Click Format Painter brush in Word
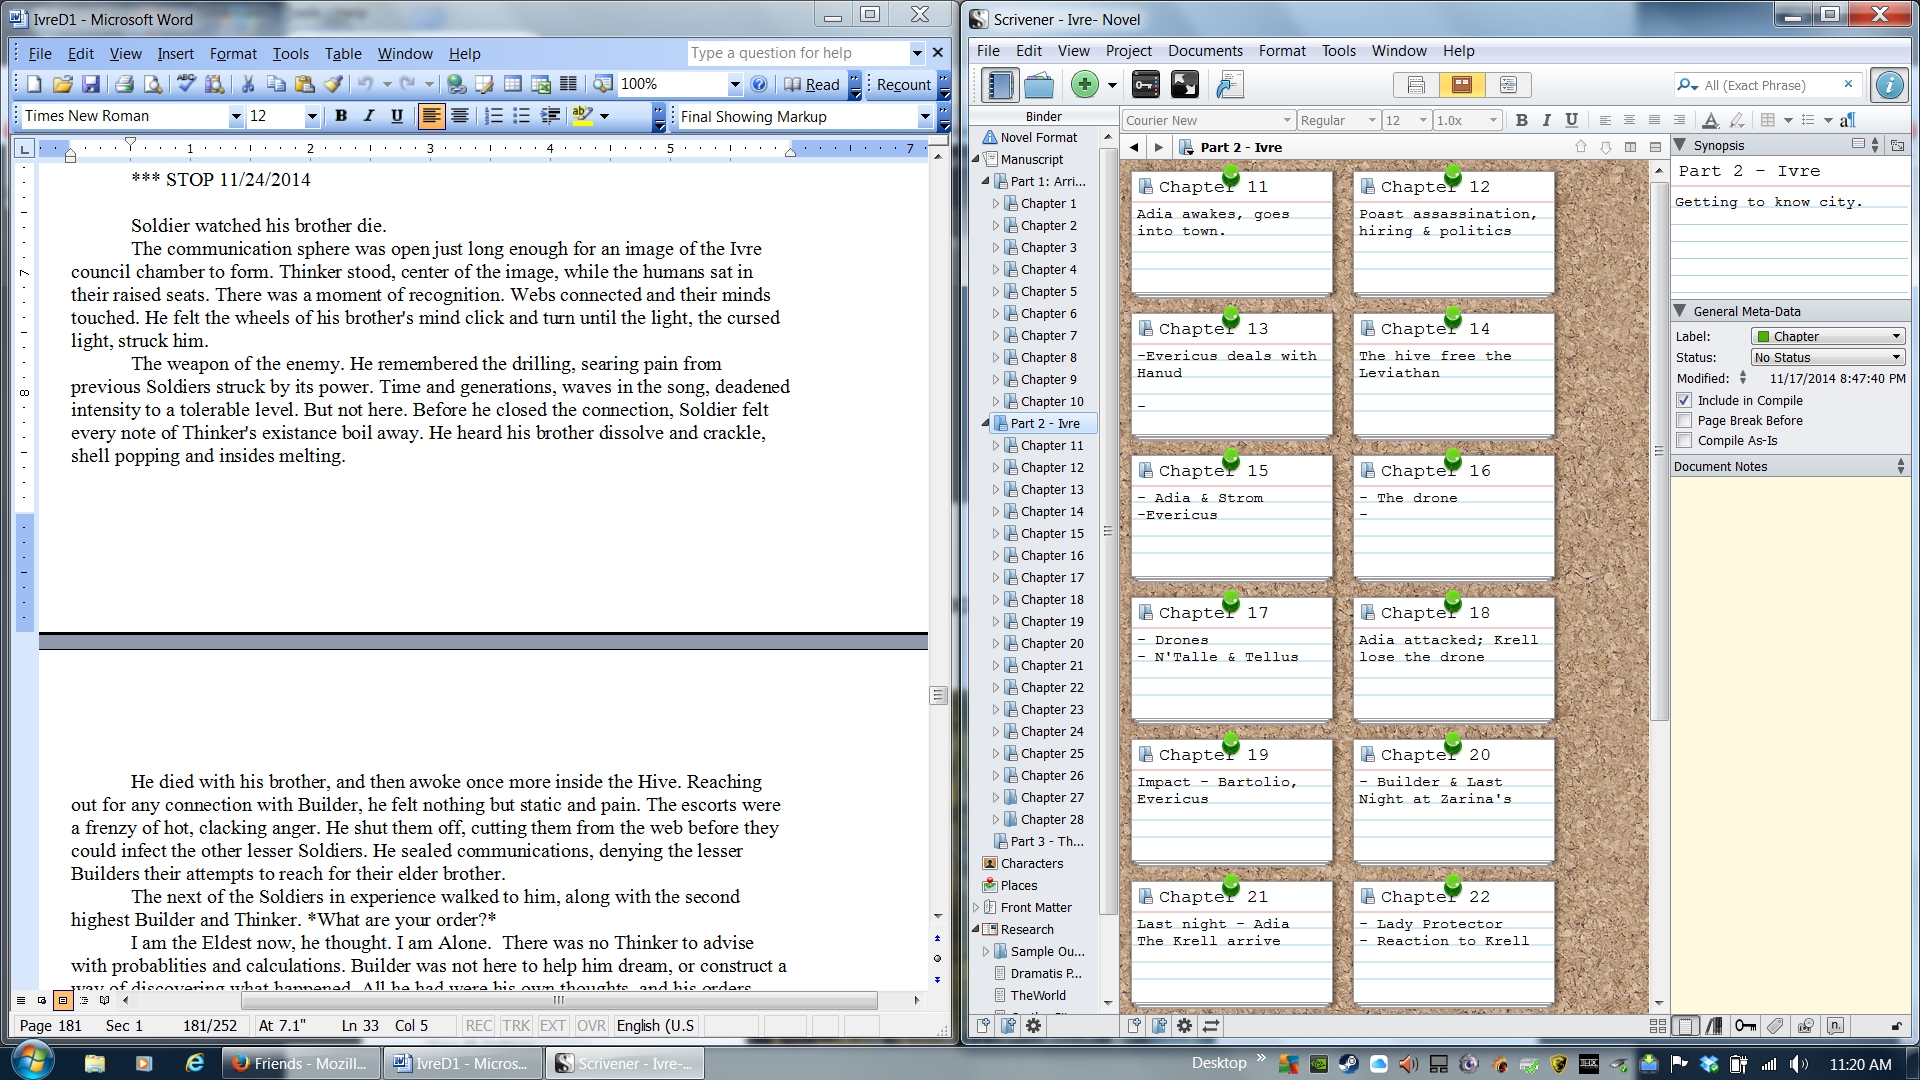The width and height of the screenshot is (1920, 1080). click(x=333, y=85)
